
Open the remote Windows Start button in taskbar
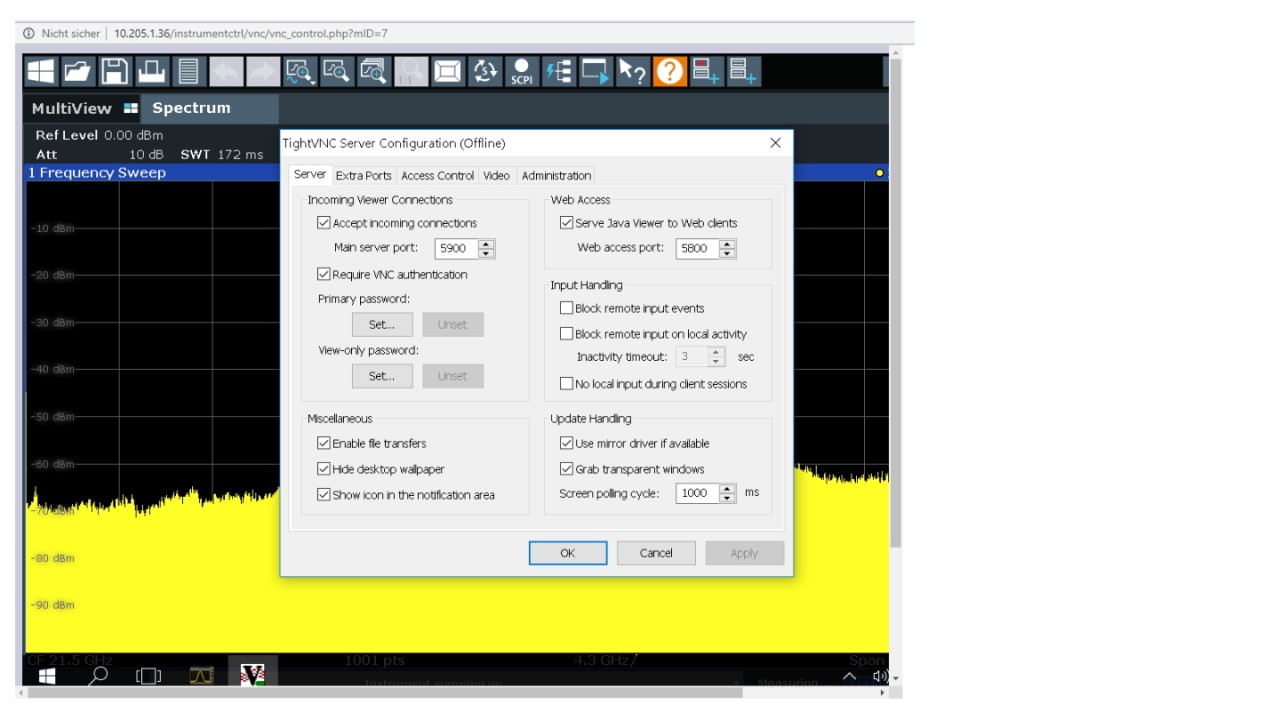(47, 676)
